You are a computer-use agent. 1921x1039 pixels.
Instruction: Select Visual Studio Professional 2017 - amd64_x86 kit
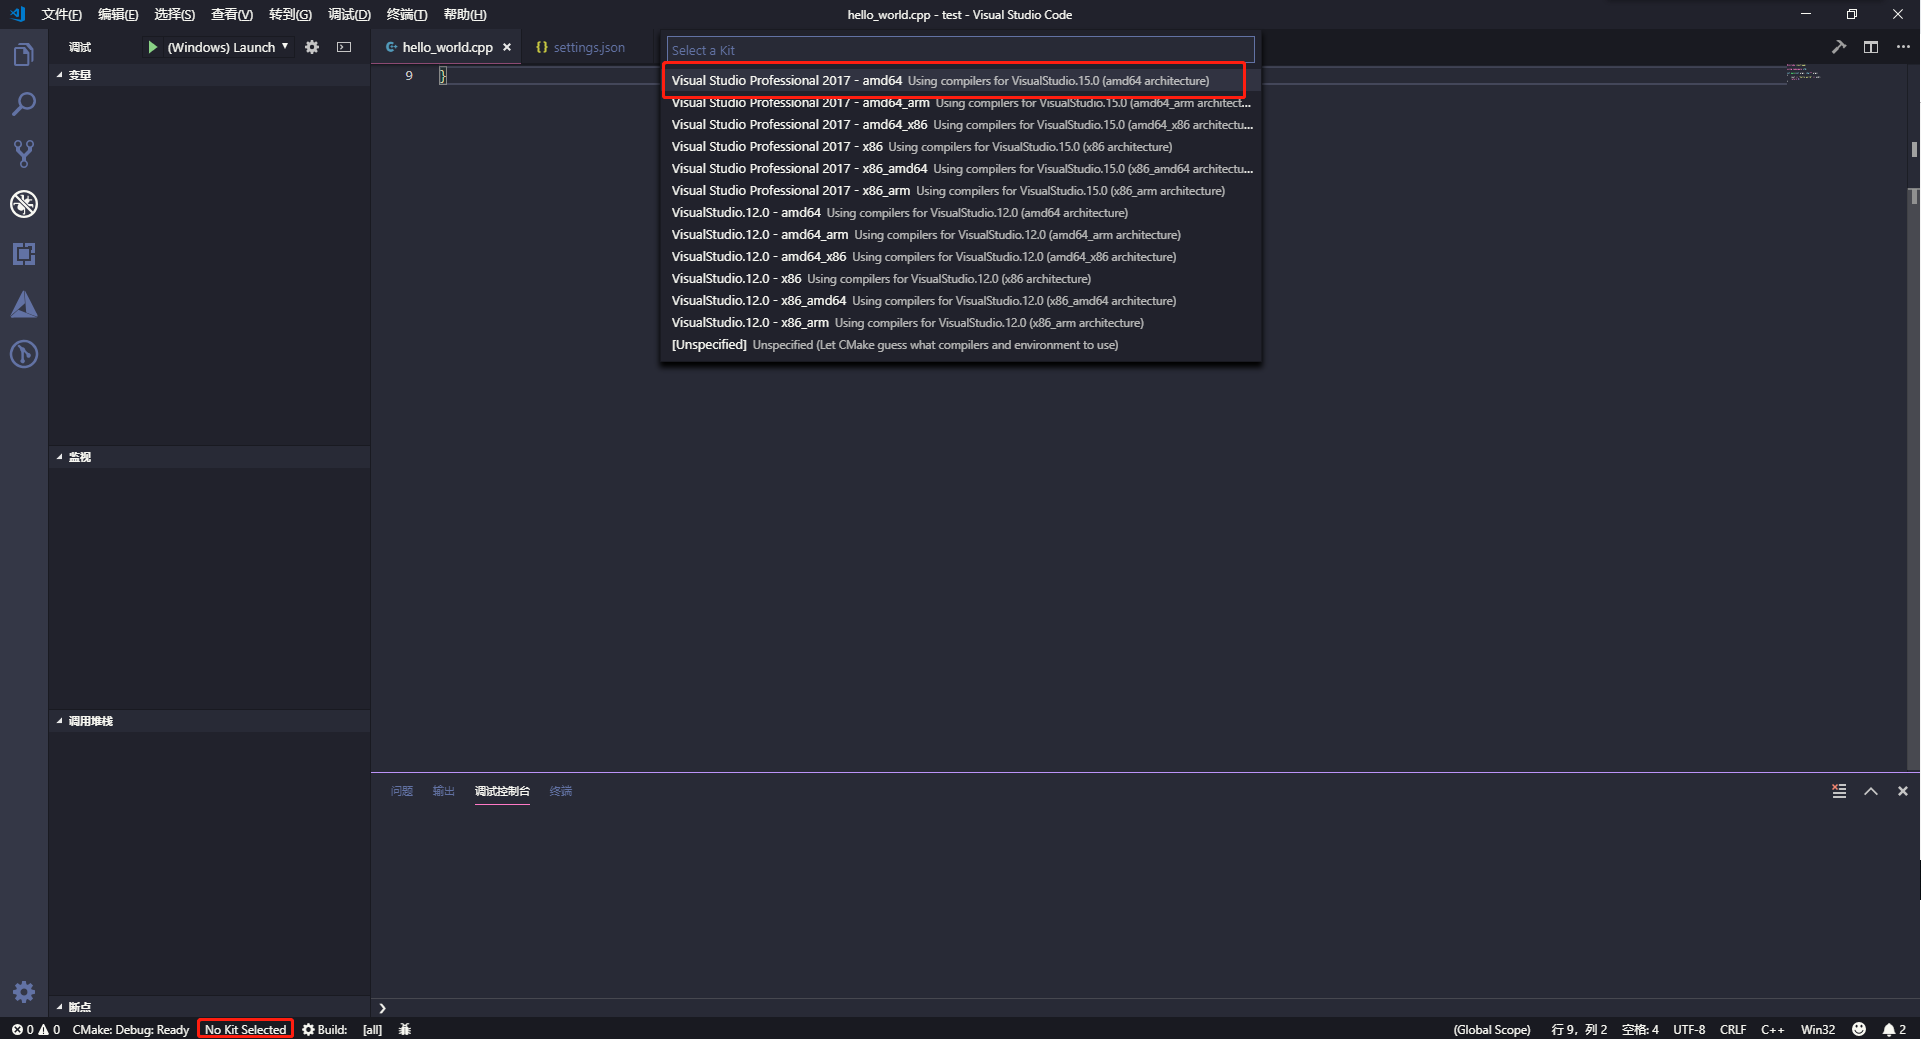coord(960,125)
